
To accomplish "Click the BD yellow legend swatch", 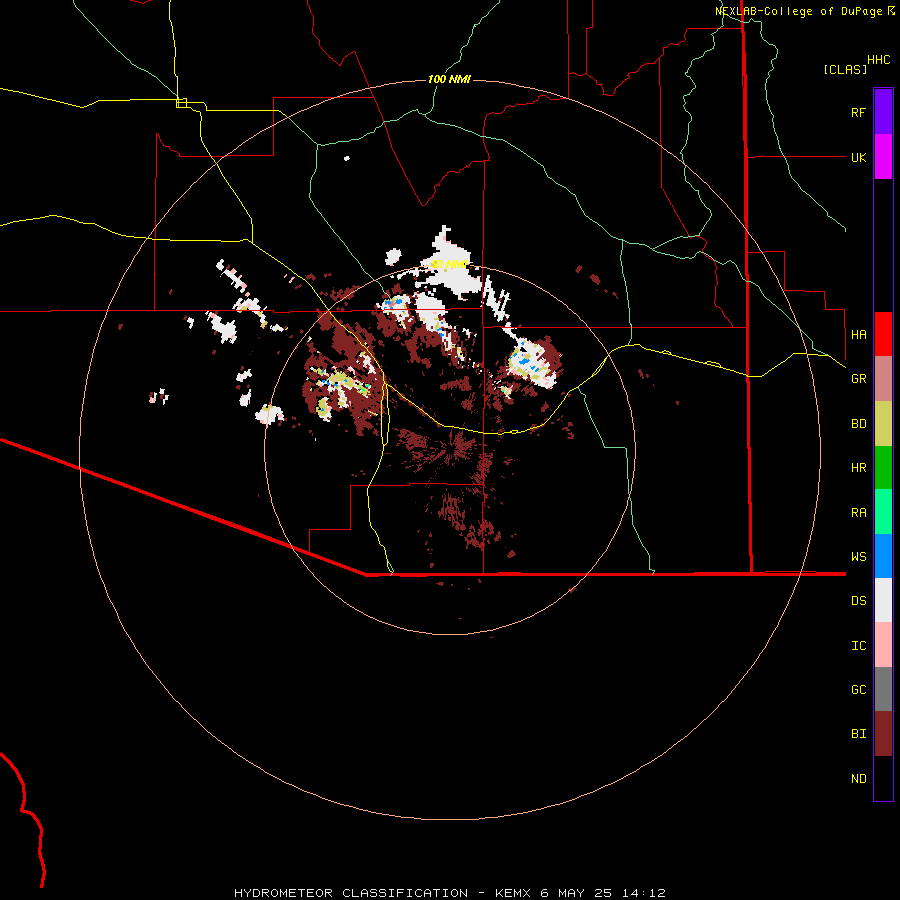I will (x=883, y=424).
